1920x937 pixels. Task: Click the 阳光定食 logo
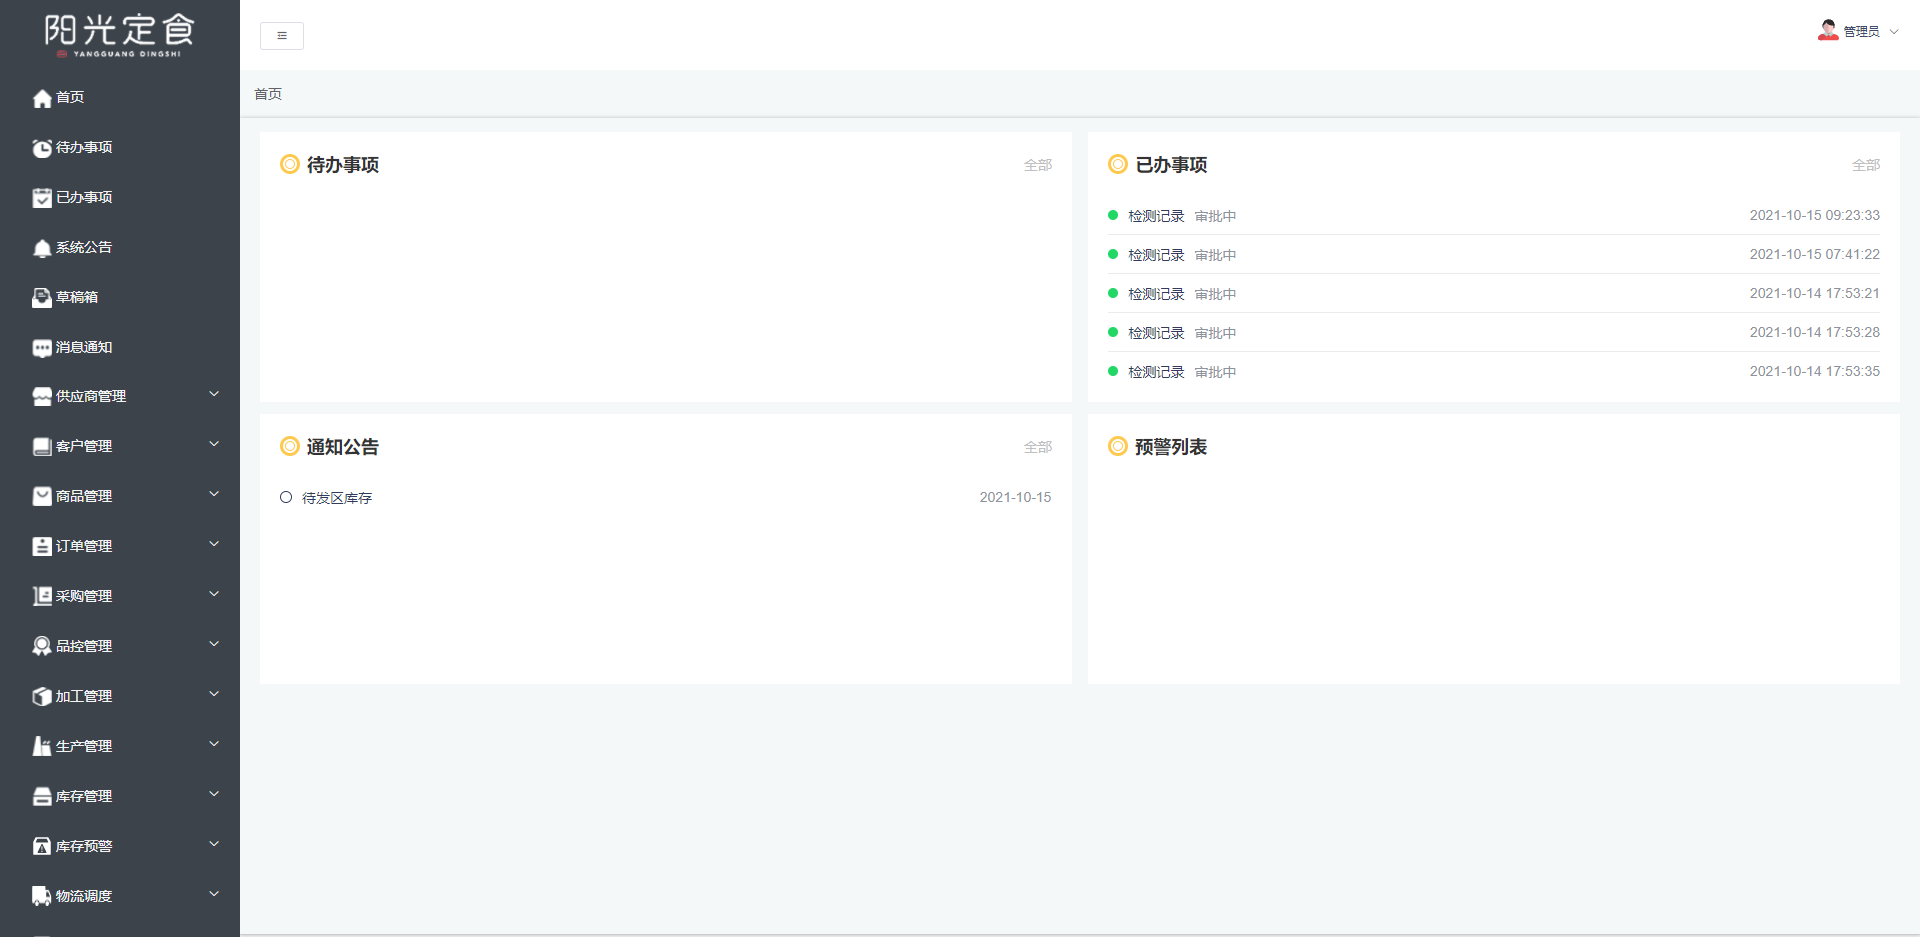coord(119,34)
